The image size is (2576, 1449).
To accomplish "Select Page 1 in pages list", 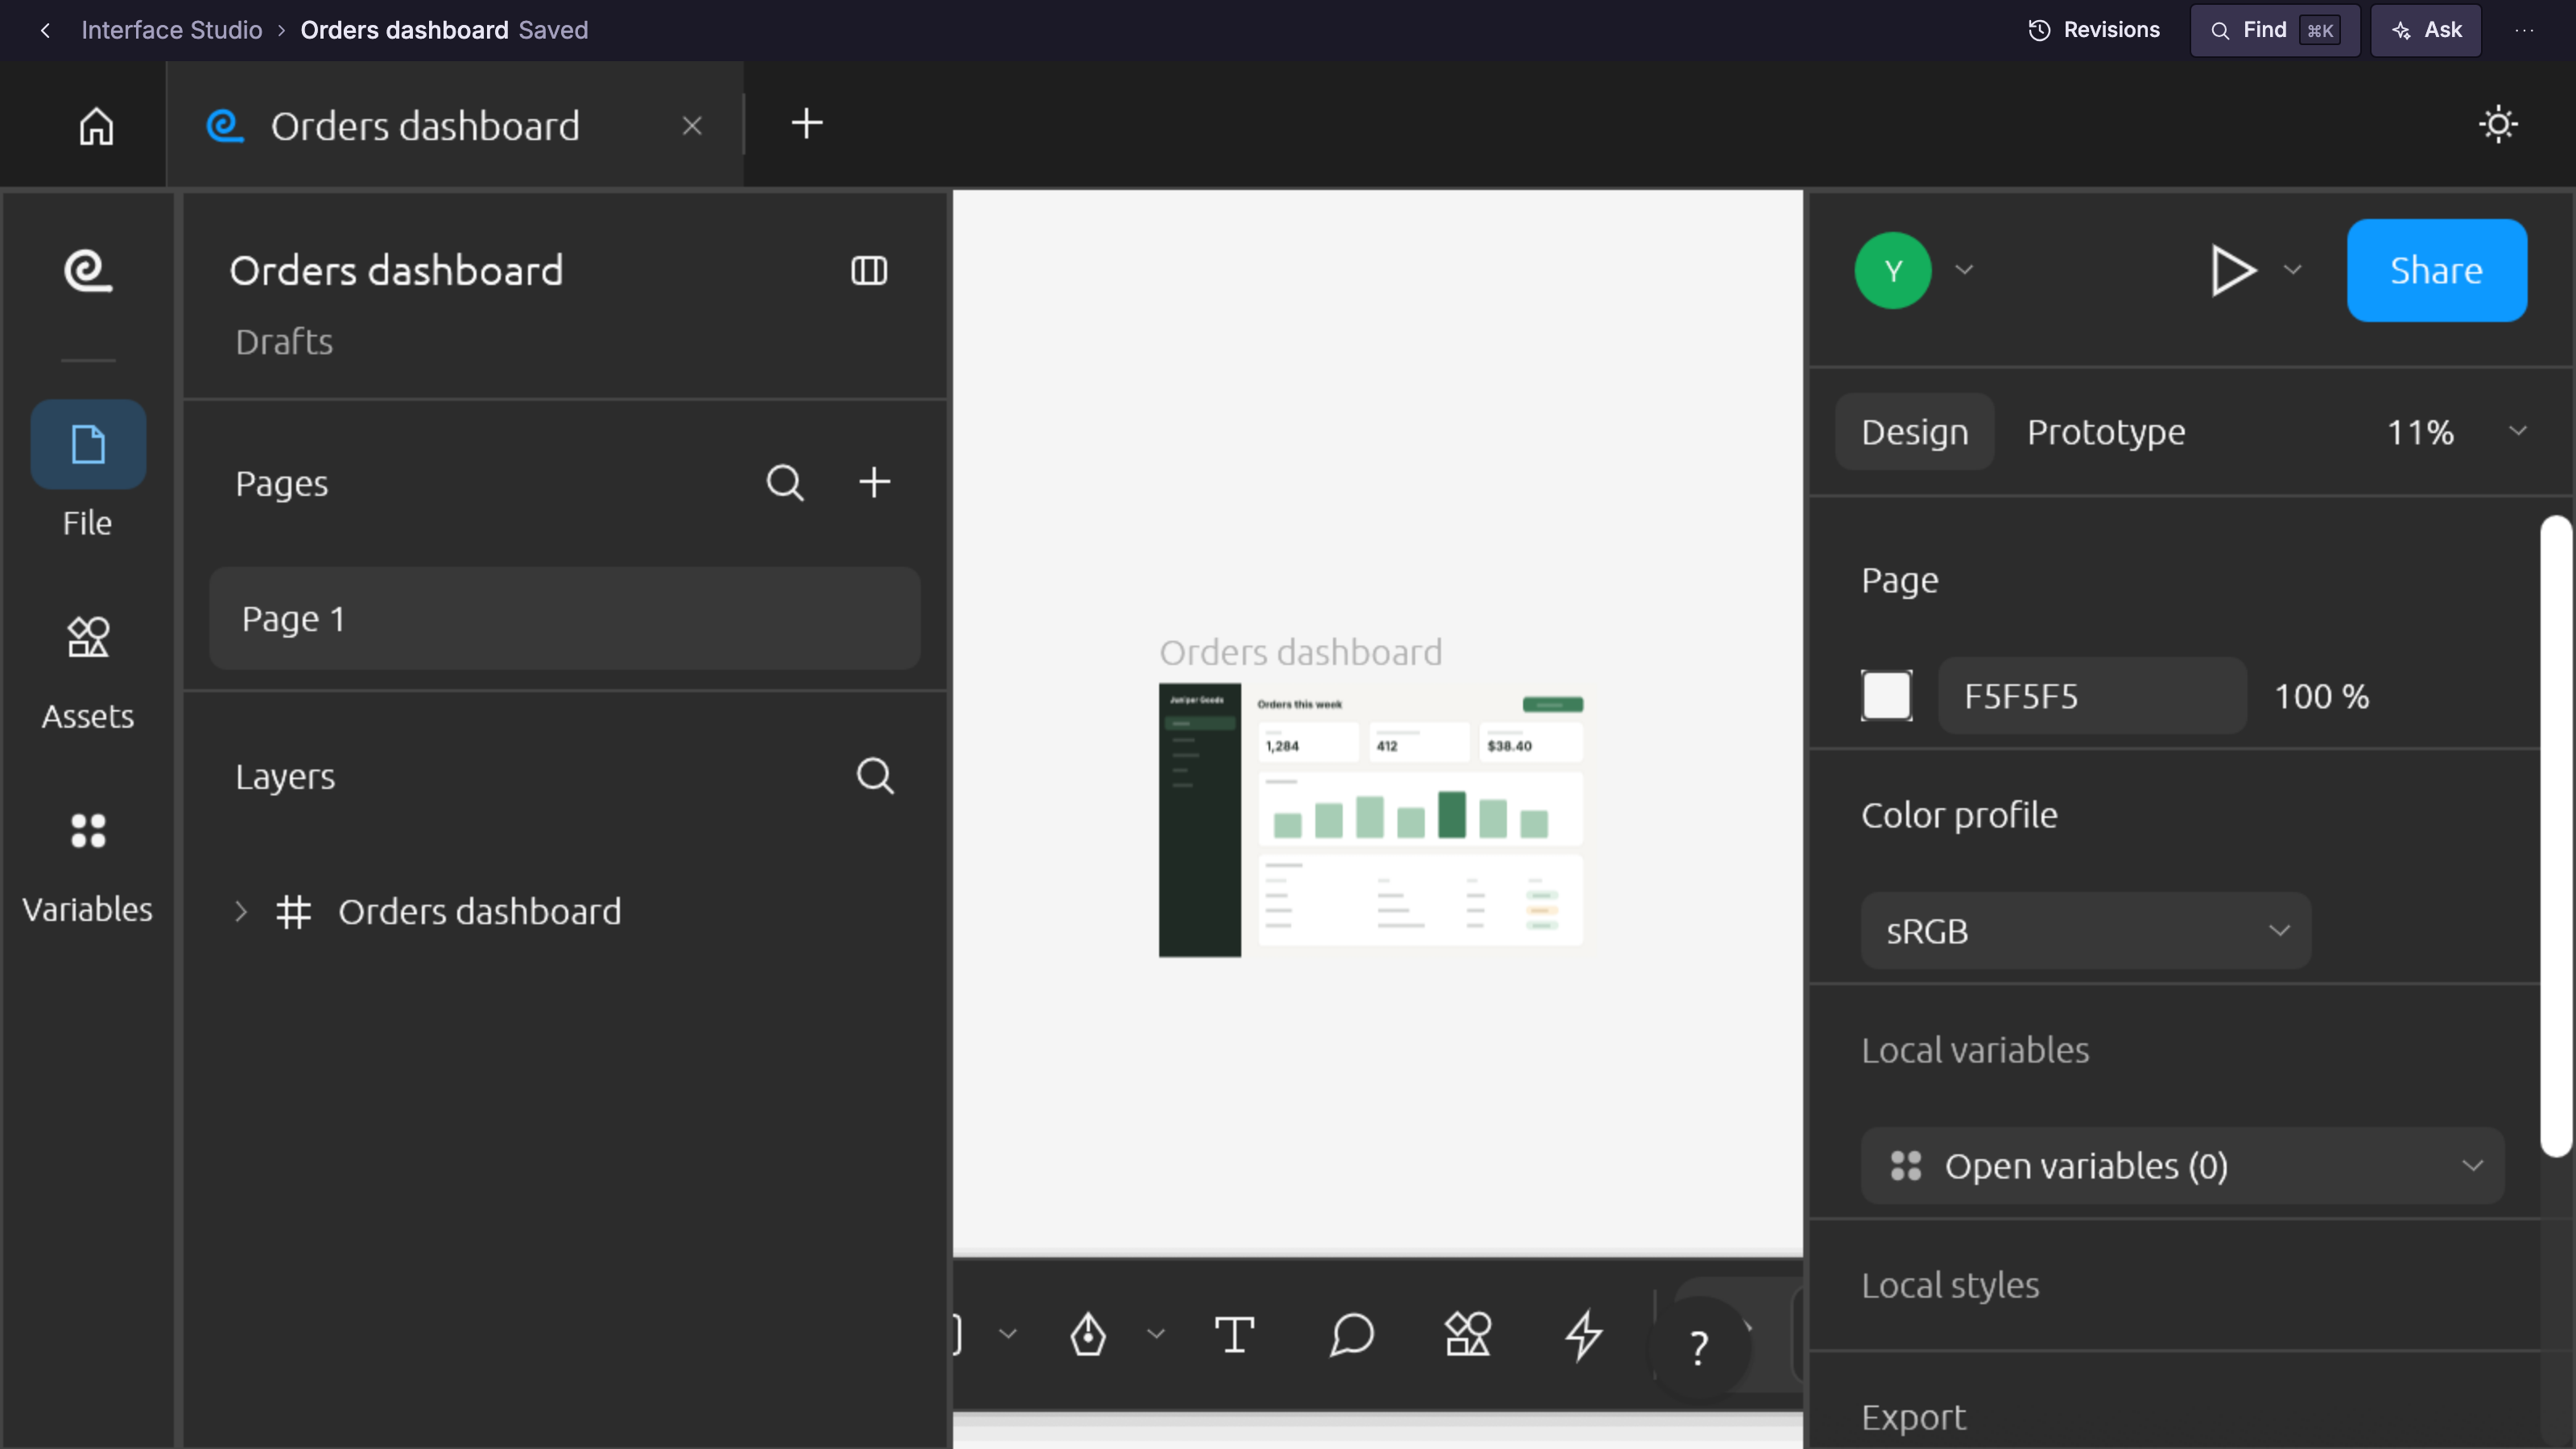I will click(x=565, y=619).
